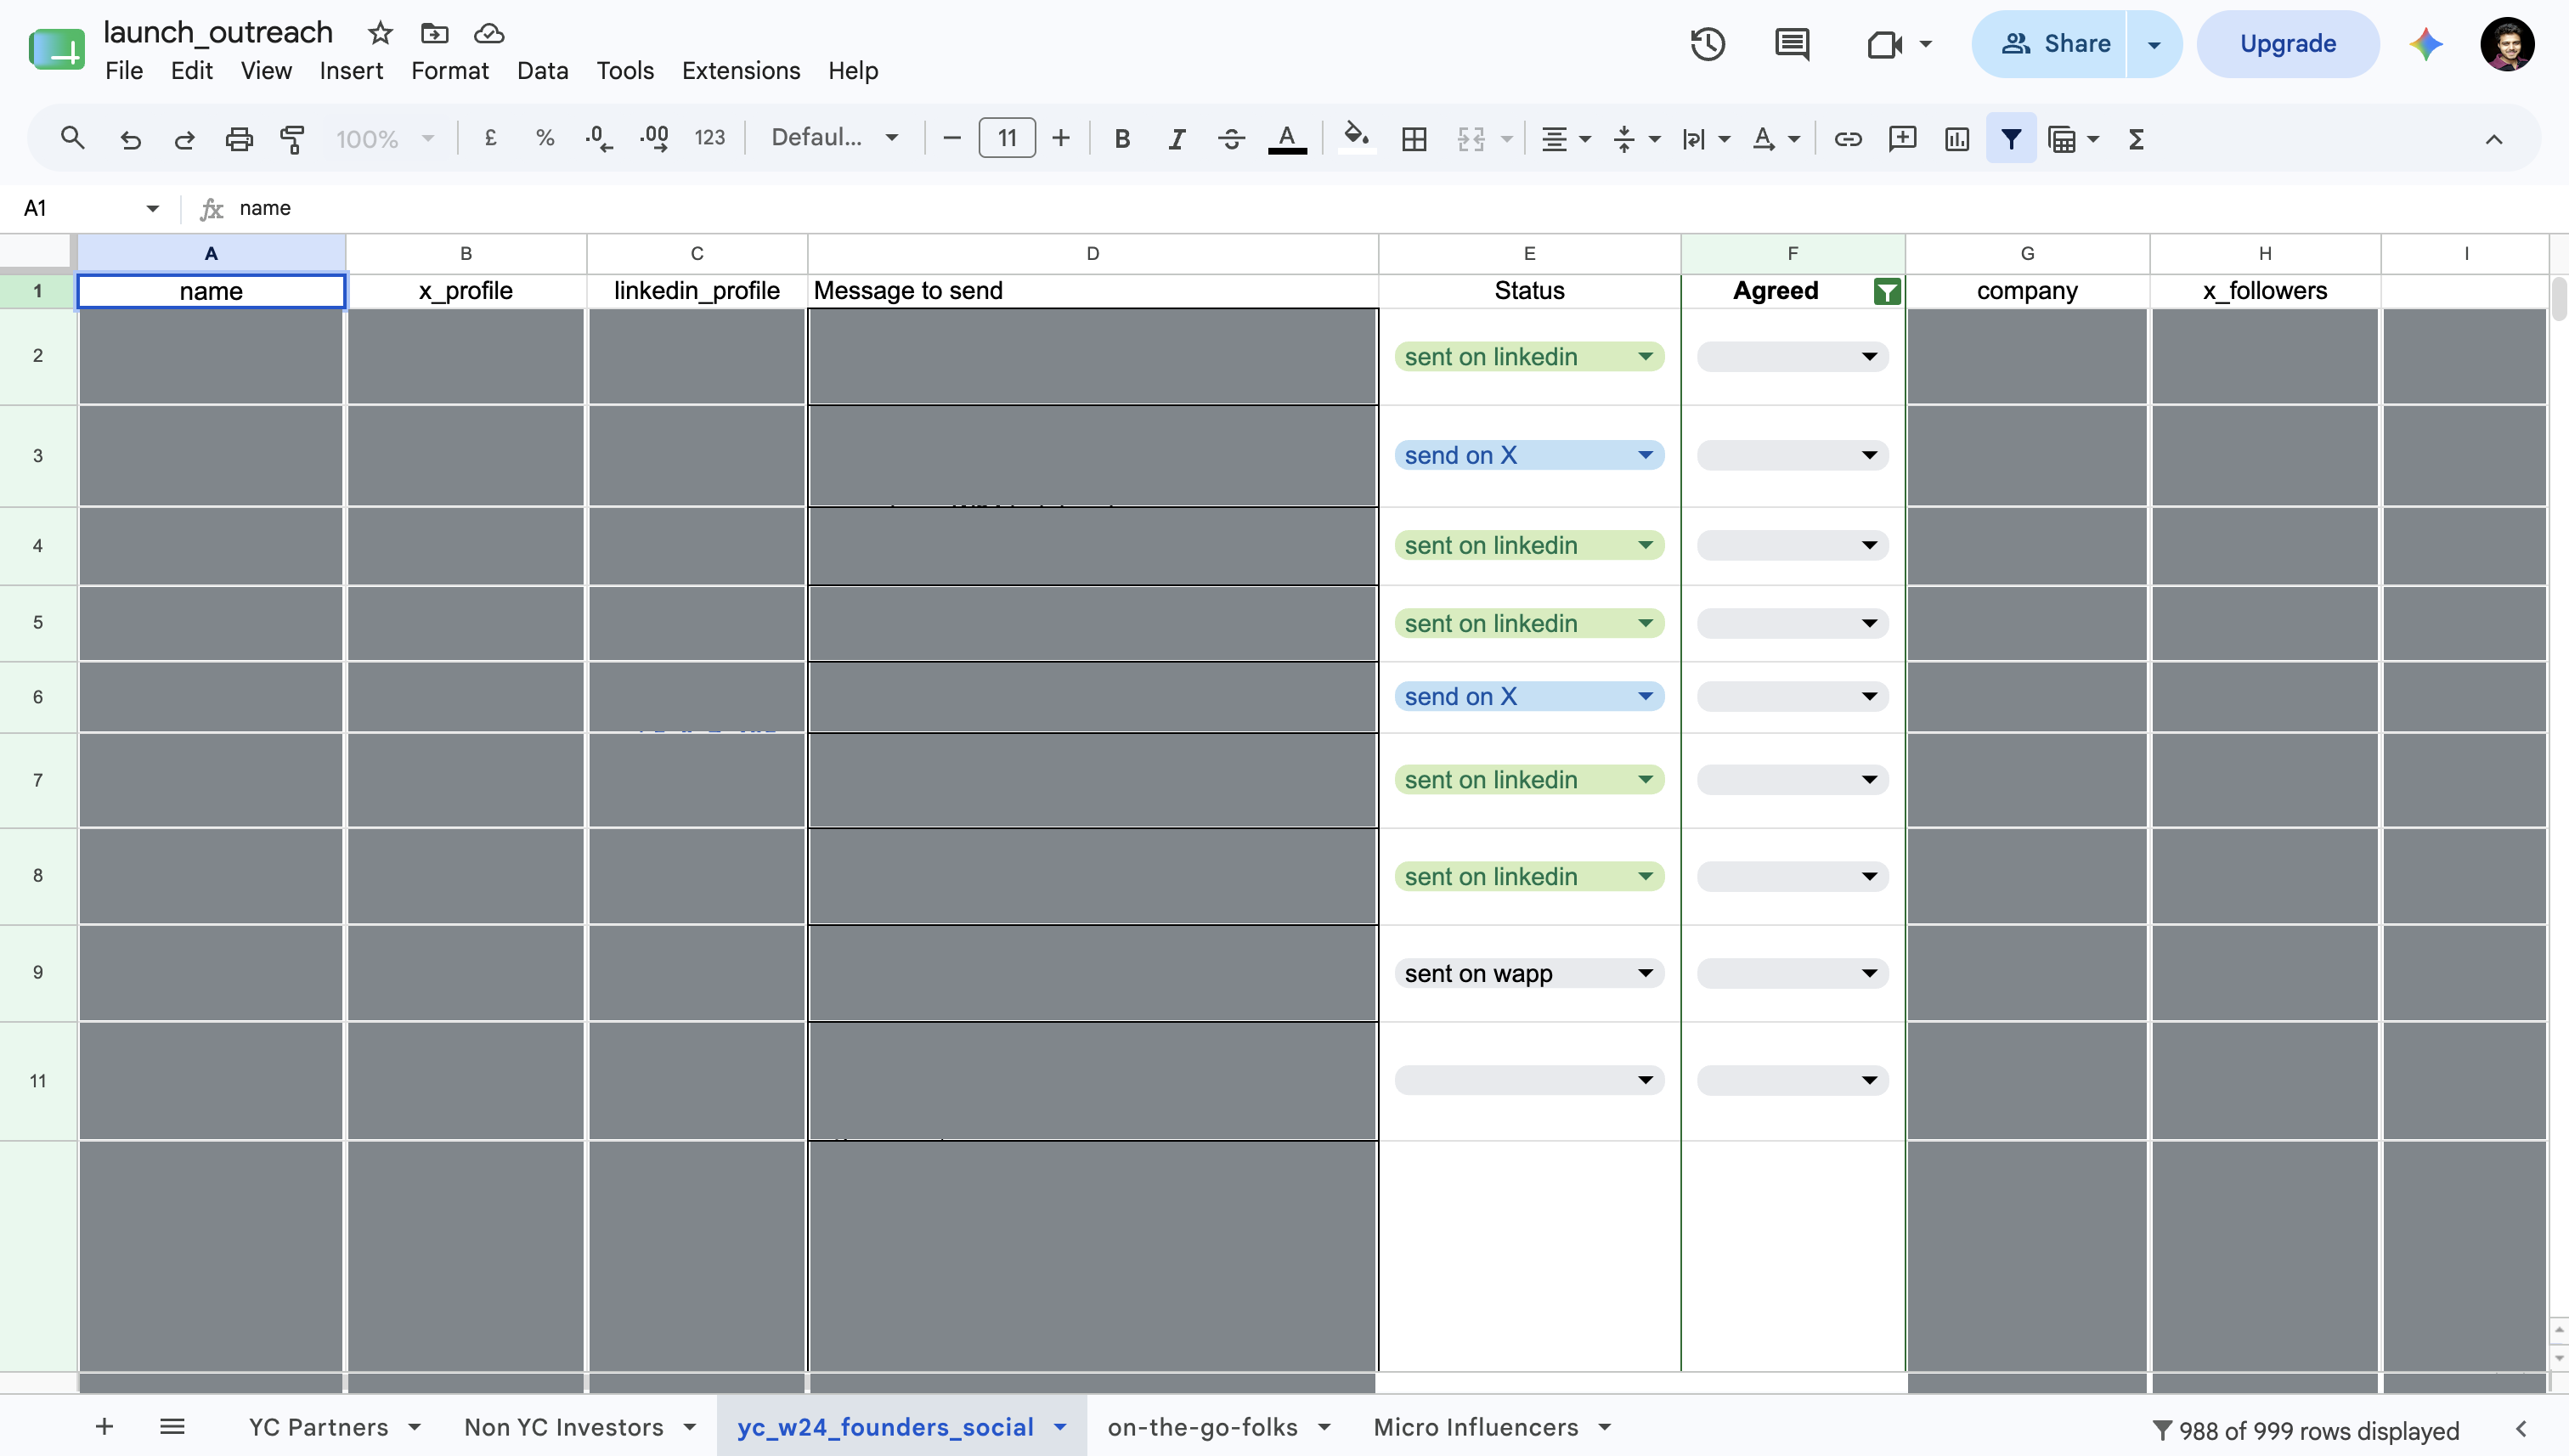The height and width of the screenshot is (1456, 2569).
Task: Open version history clock icon
Action: pos(1708,44)
